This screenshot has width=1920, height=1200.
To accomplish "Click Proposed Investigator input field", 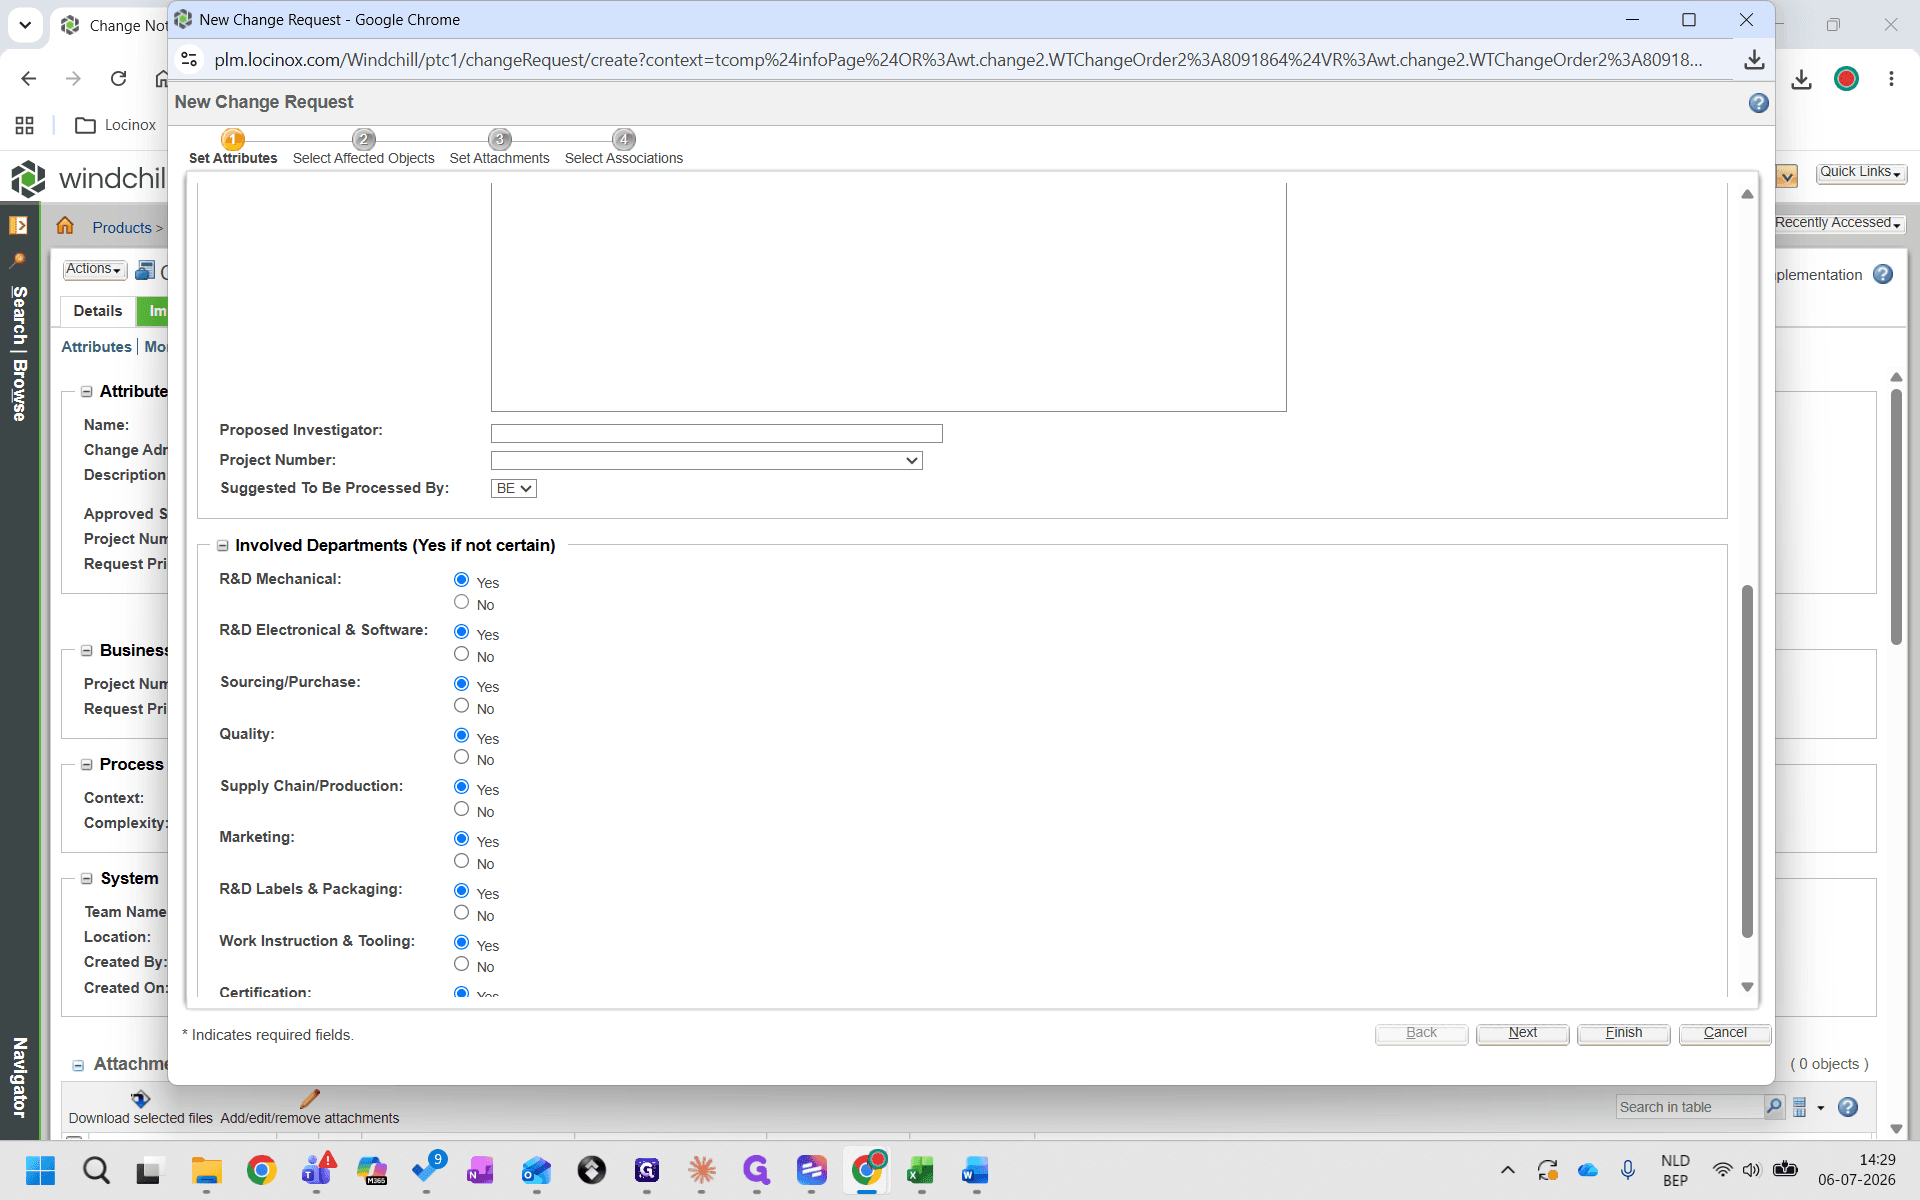I will [716, 433].
